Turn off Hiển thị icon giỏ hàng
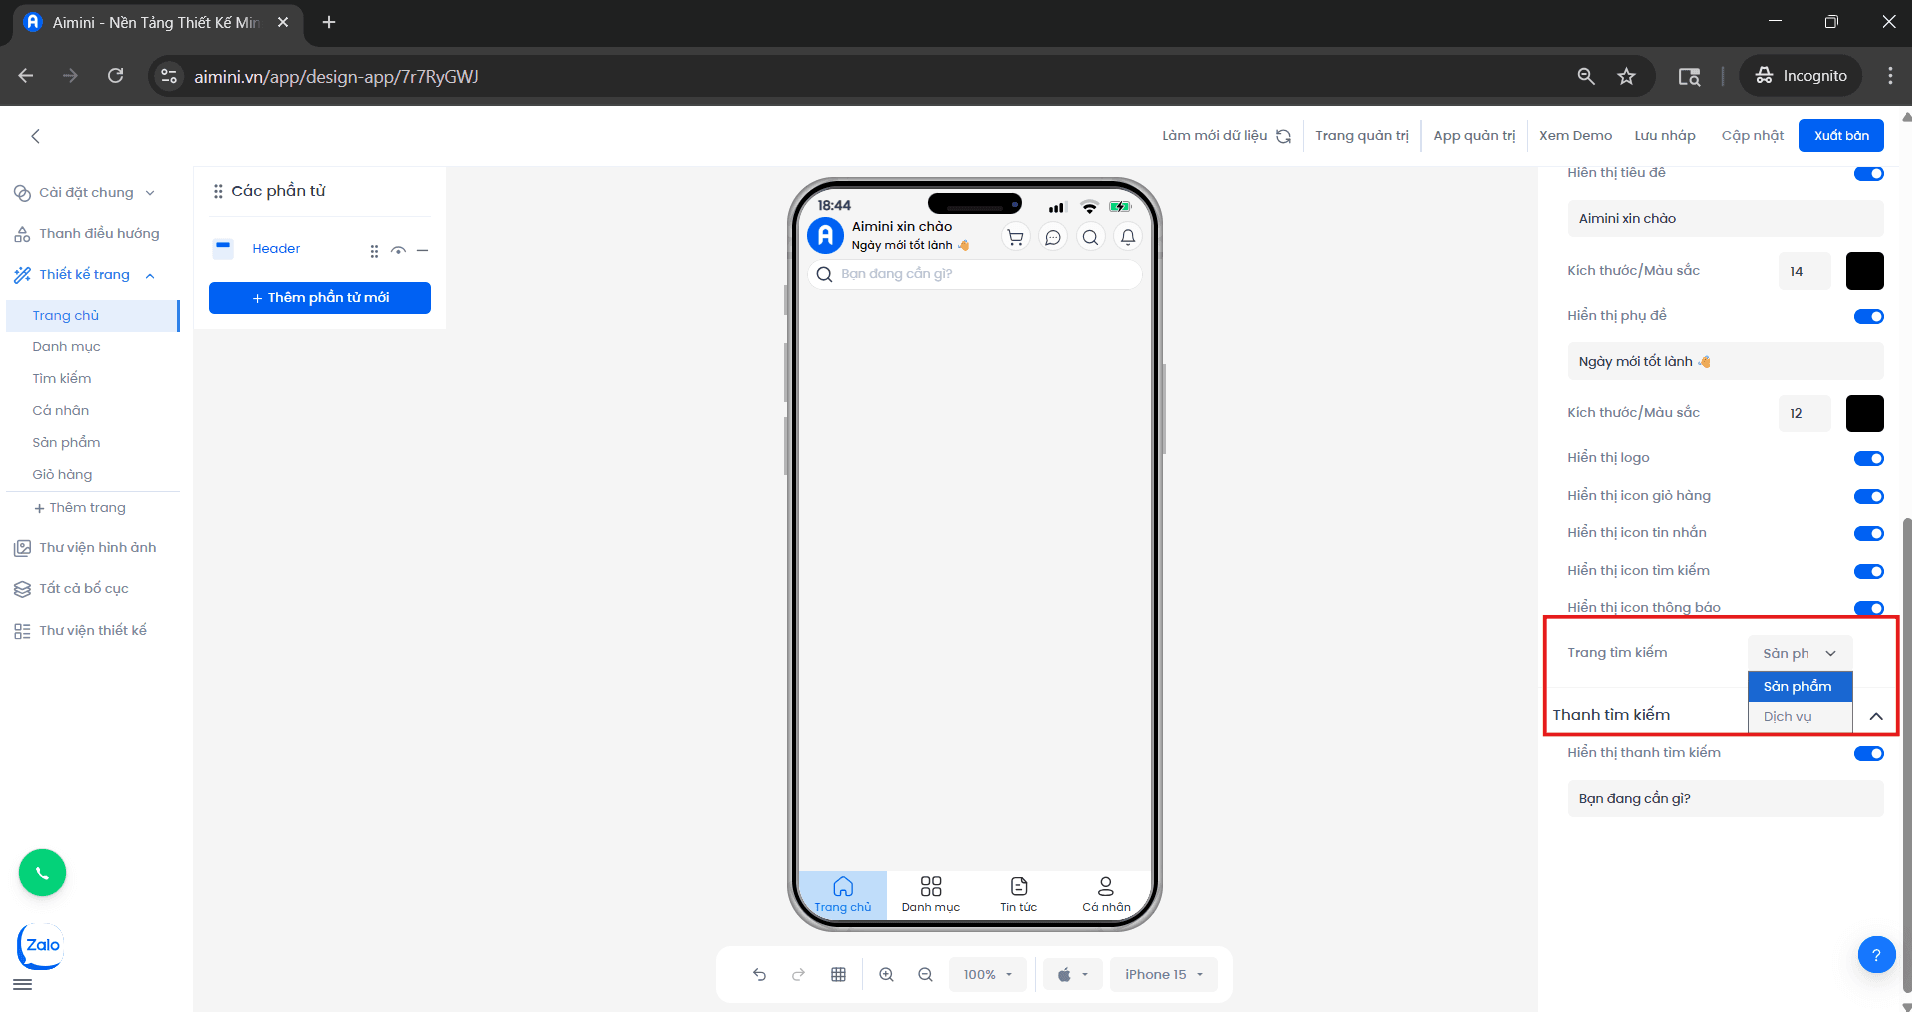The image size is (1912, 1012). click(x=1868, y=496)
